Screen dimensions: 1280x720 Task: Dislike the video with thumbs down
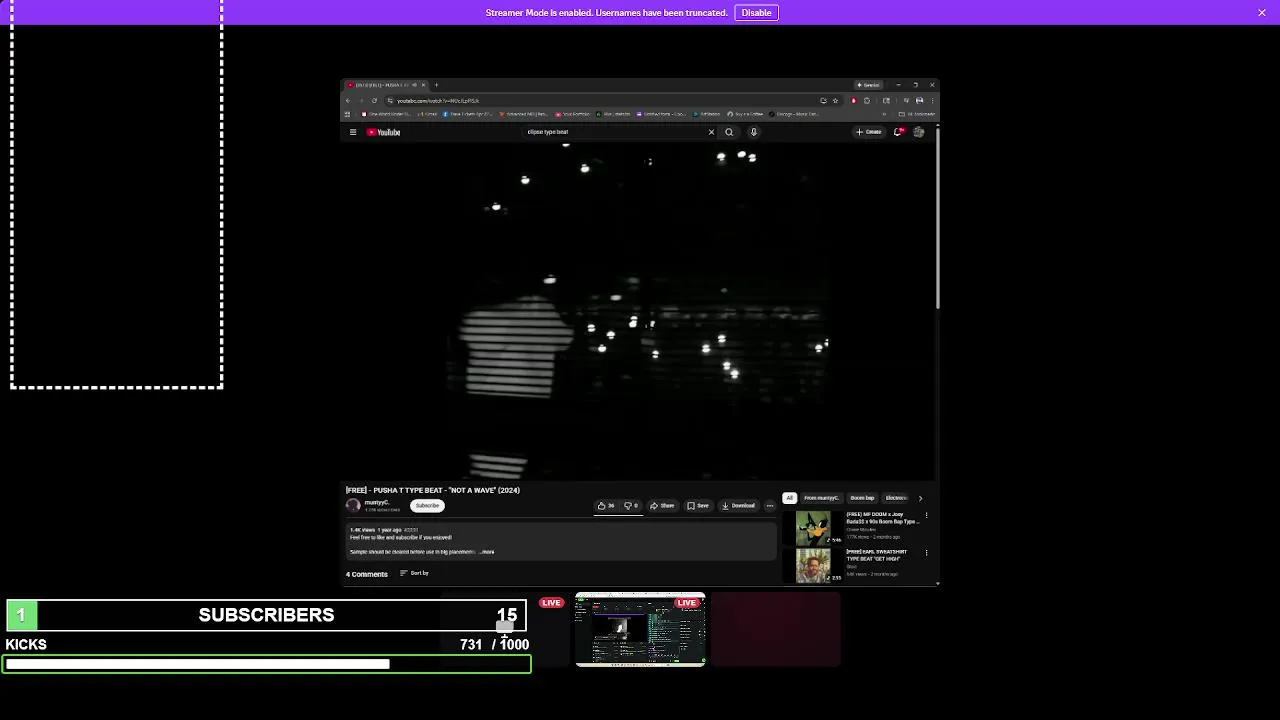[631, 506]
